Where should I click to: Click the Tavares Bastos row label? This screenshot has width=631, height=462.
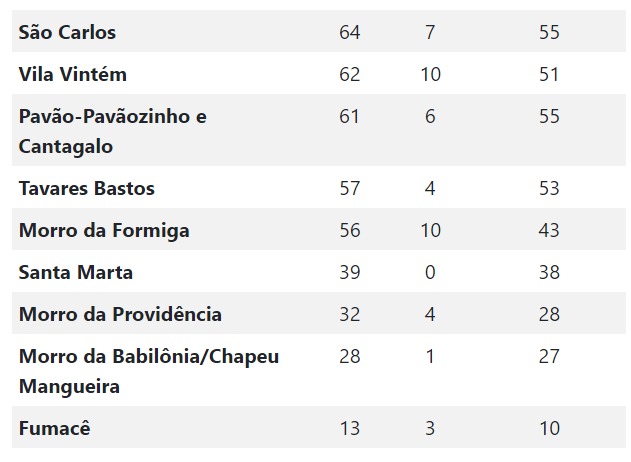(x=87, y=188)
